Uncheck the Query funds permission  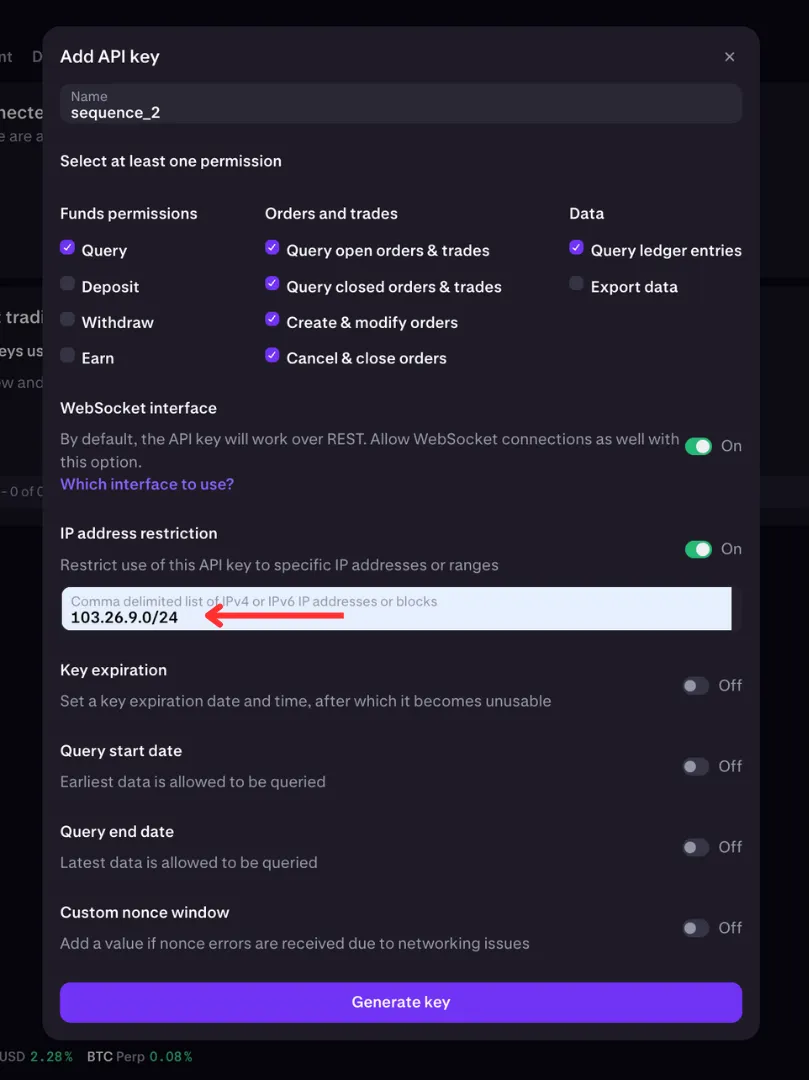[x=67, y=247]
